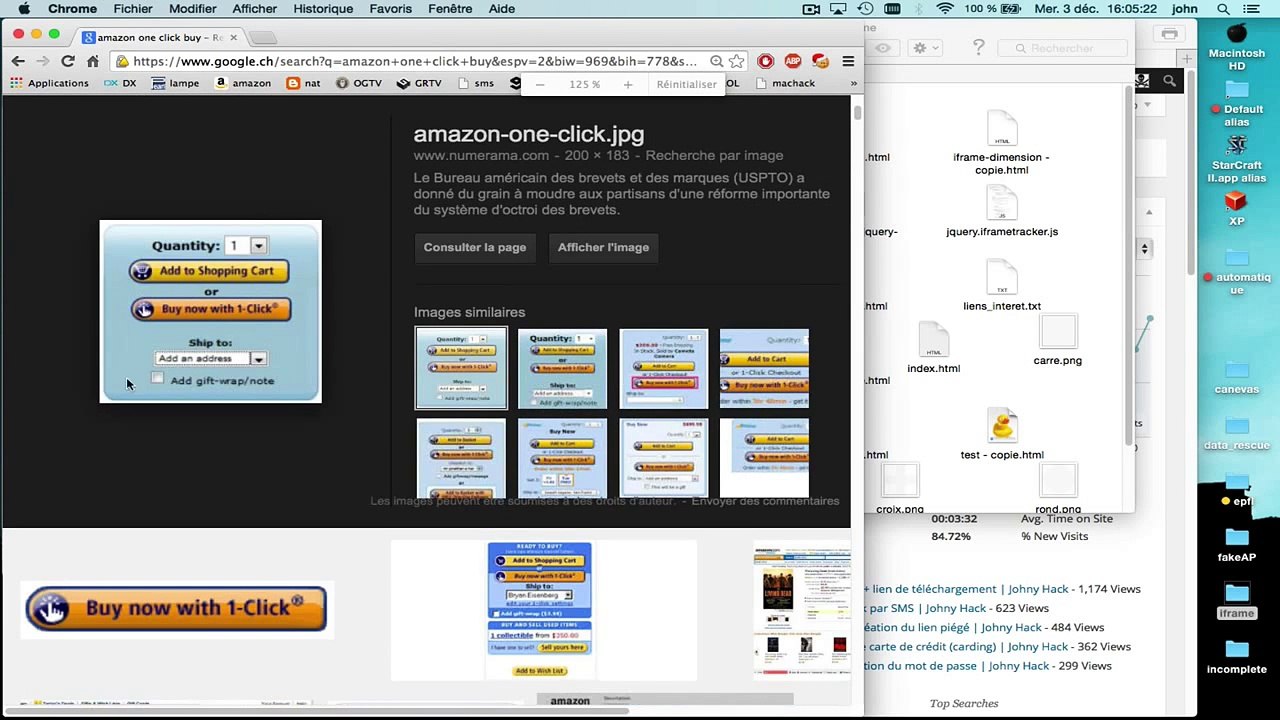Click the Consulter la page button
Viewport: 1280px width, 720px height.
(475, 248)
